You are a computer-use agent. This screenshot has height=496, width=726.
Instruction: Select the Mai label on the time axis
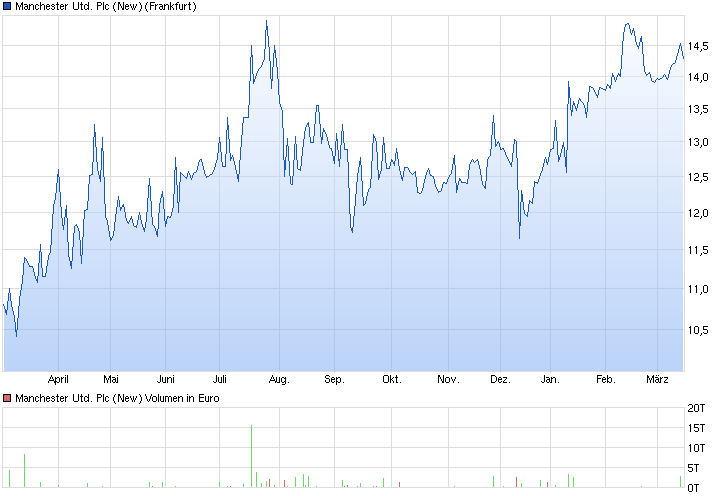pyautogui.click(x=111, y=380)
